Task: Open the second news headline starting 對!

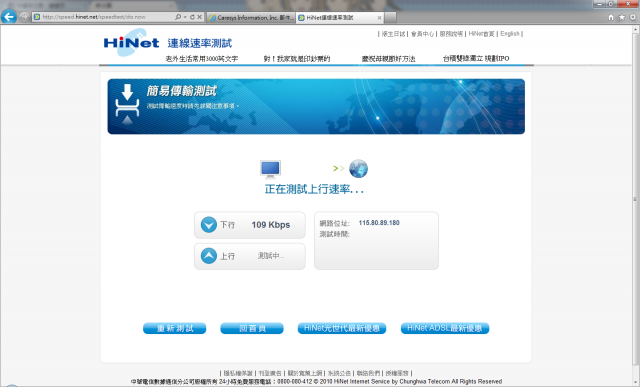Action: tap(297, 59)
